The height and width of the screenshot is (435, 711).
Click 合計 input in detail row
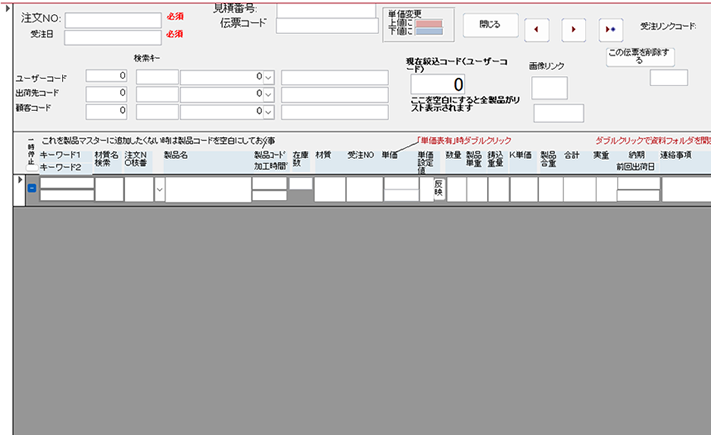pos(580,189)
